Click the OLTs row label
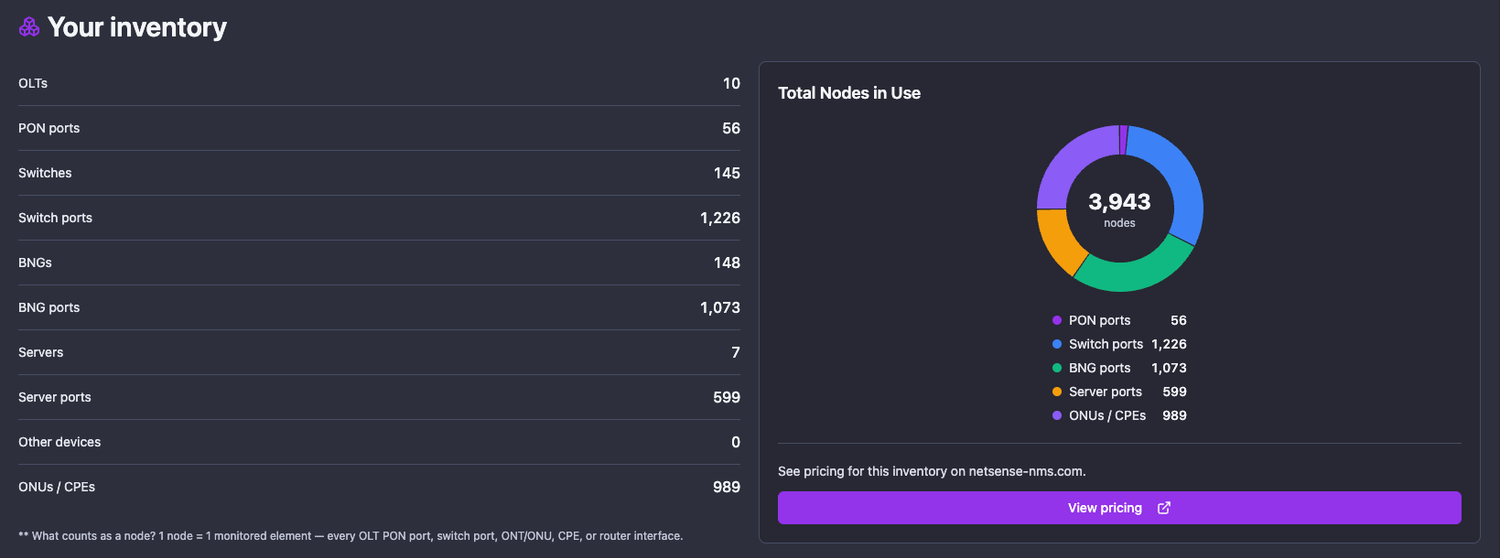This screenshot has width=1500, height=558. (33, 84)
